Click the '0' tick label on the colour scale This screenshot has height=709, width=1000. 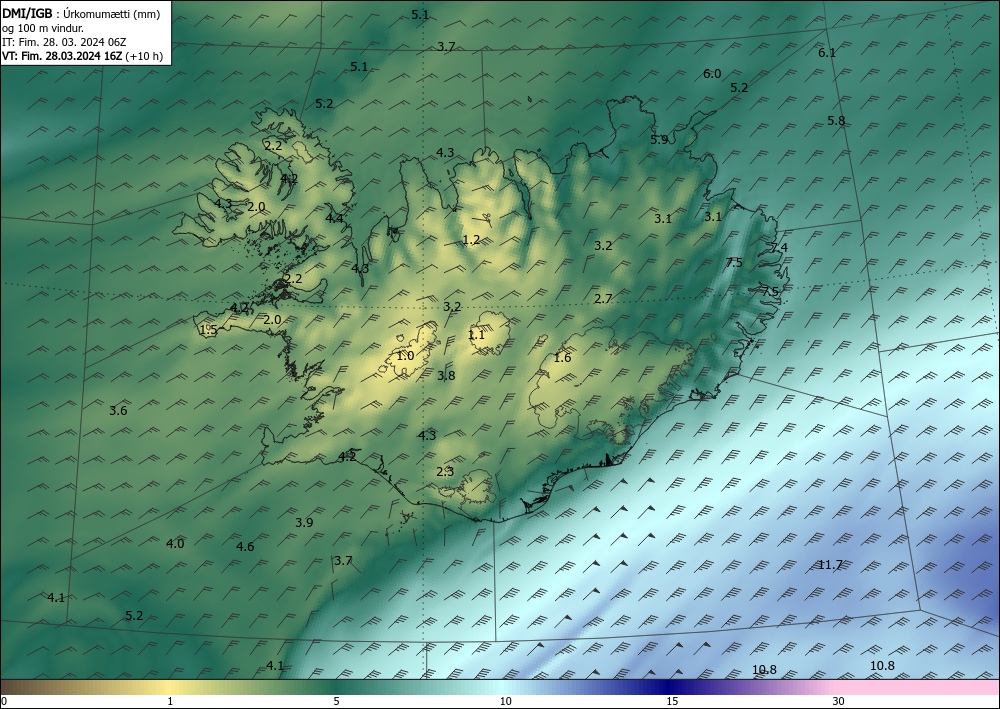(x=4, y=701)
